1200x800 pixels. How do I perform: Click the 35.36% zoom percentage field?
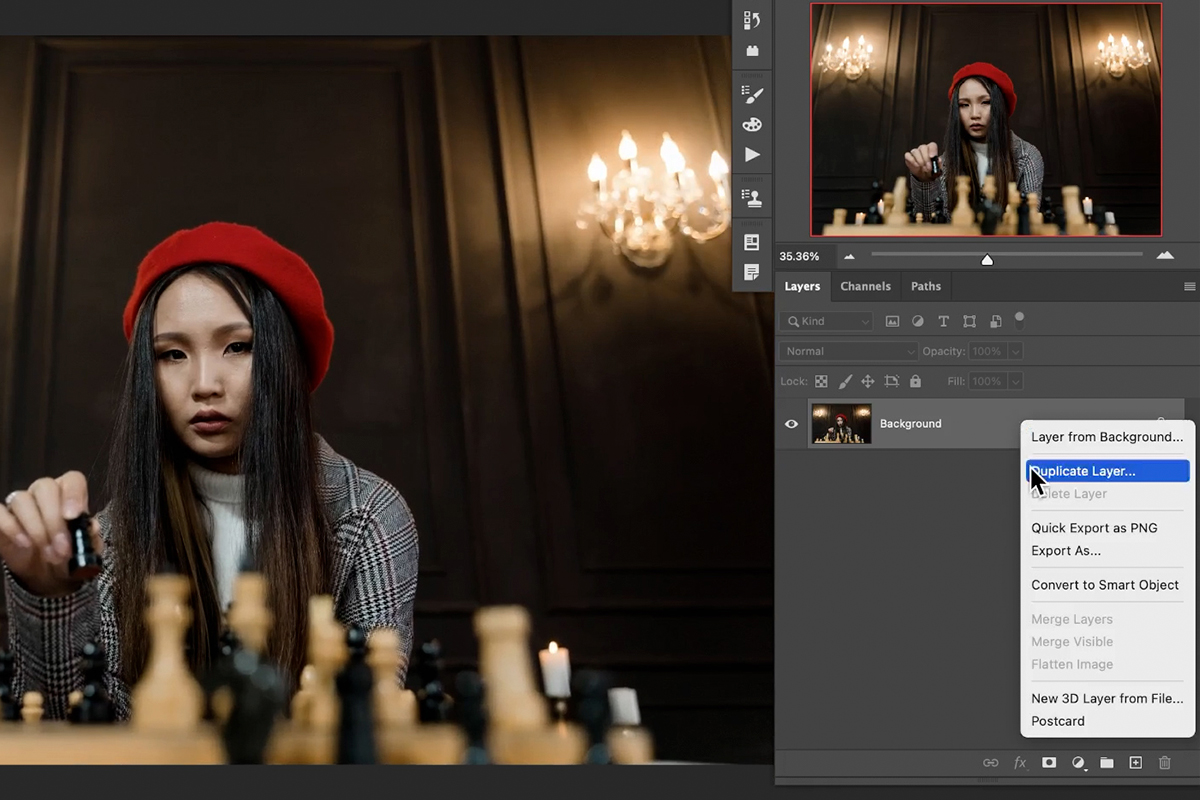800,256
